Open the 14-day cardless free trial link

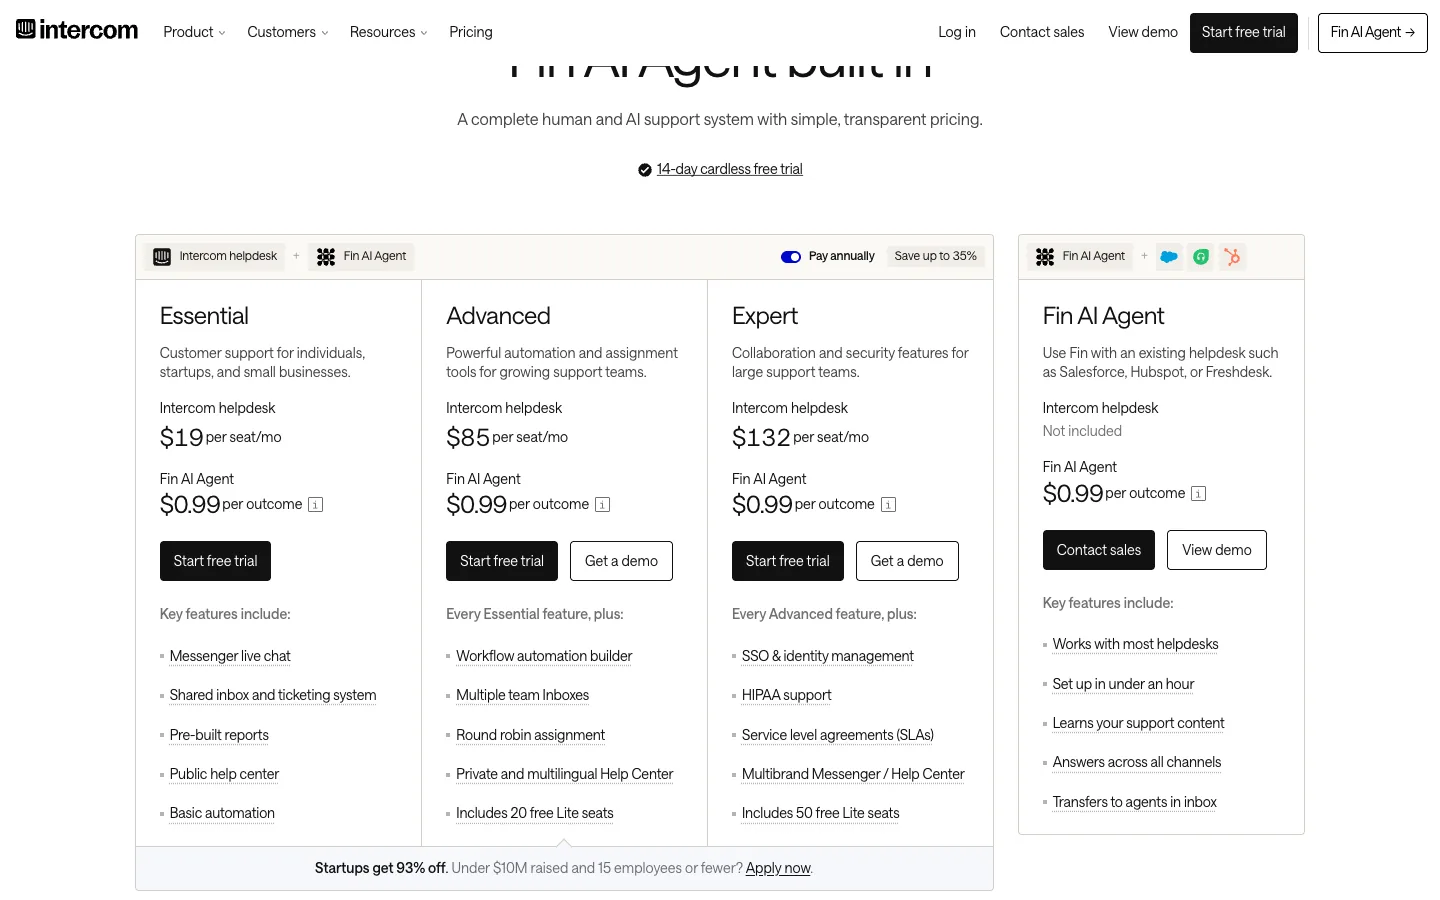[730, 169]
